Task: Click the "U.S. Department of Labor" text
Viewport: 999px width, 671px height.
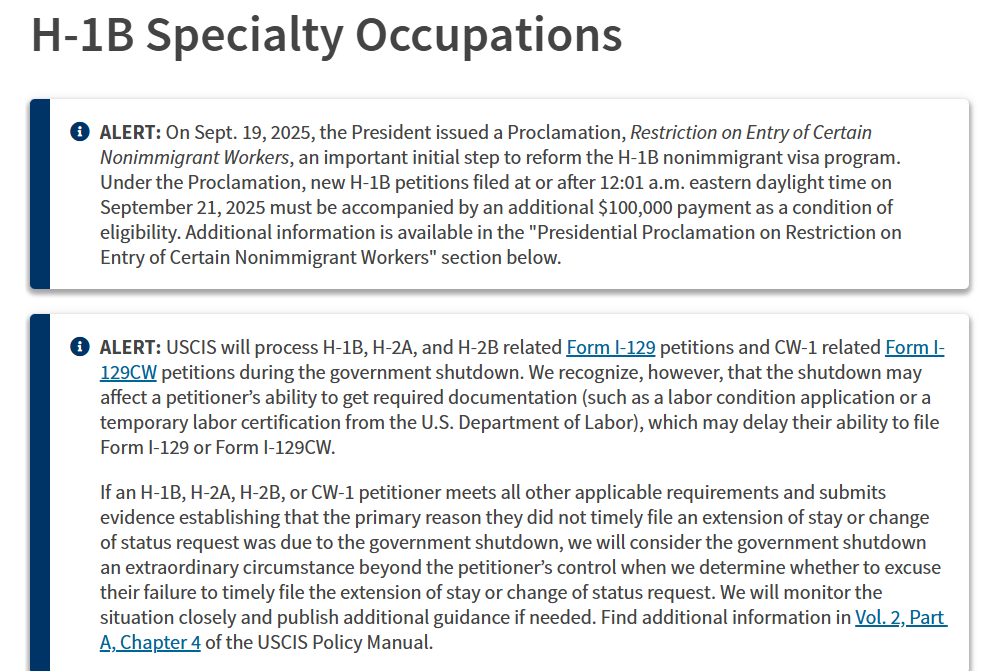Action: click(526, 423)
